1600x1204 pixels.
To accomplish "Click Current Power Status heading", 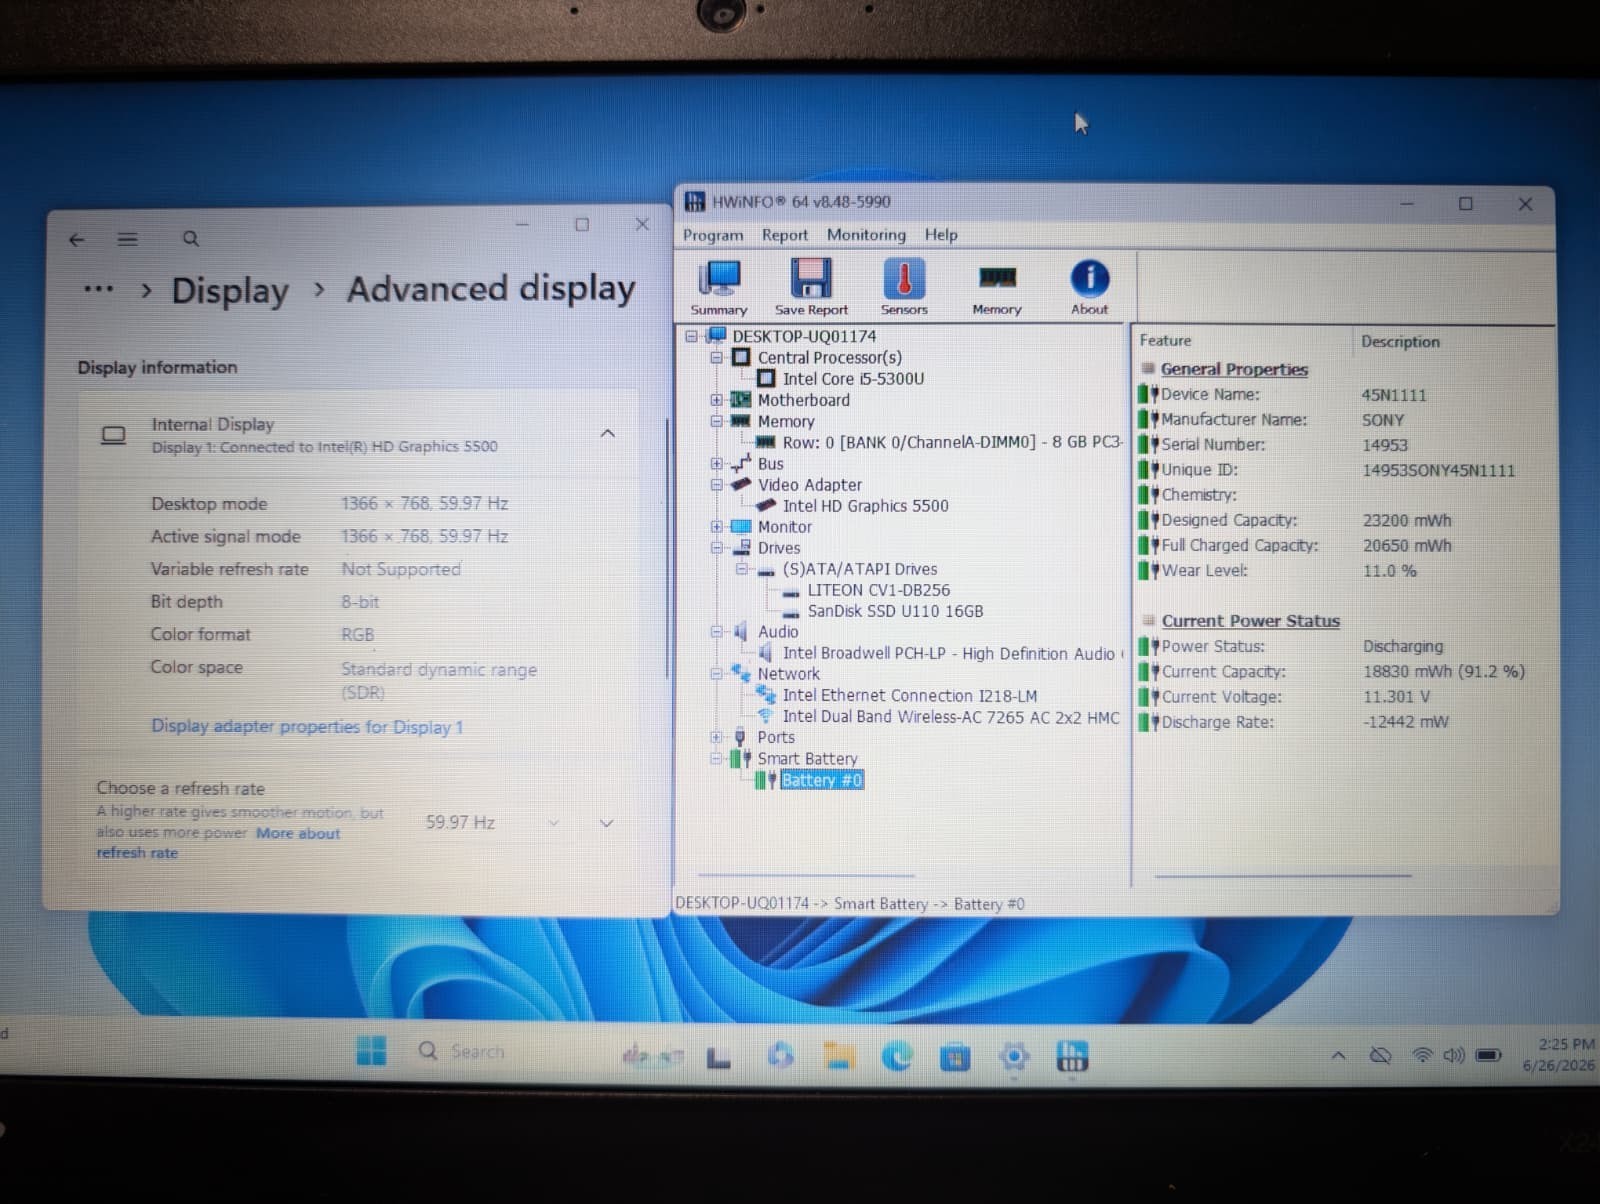I will click(1250, 621).
